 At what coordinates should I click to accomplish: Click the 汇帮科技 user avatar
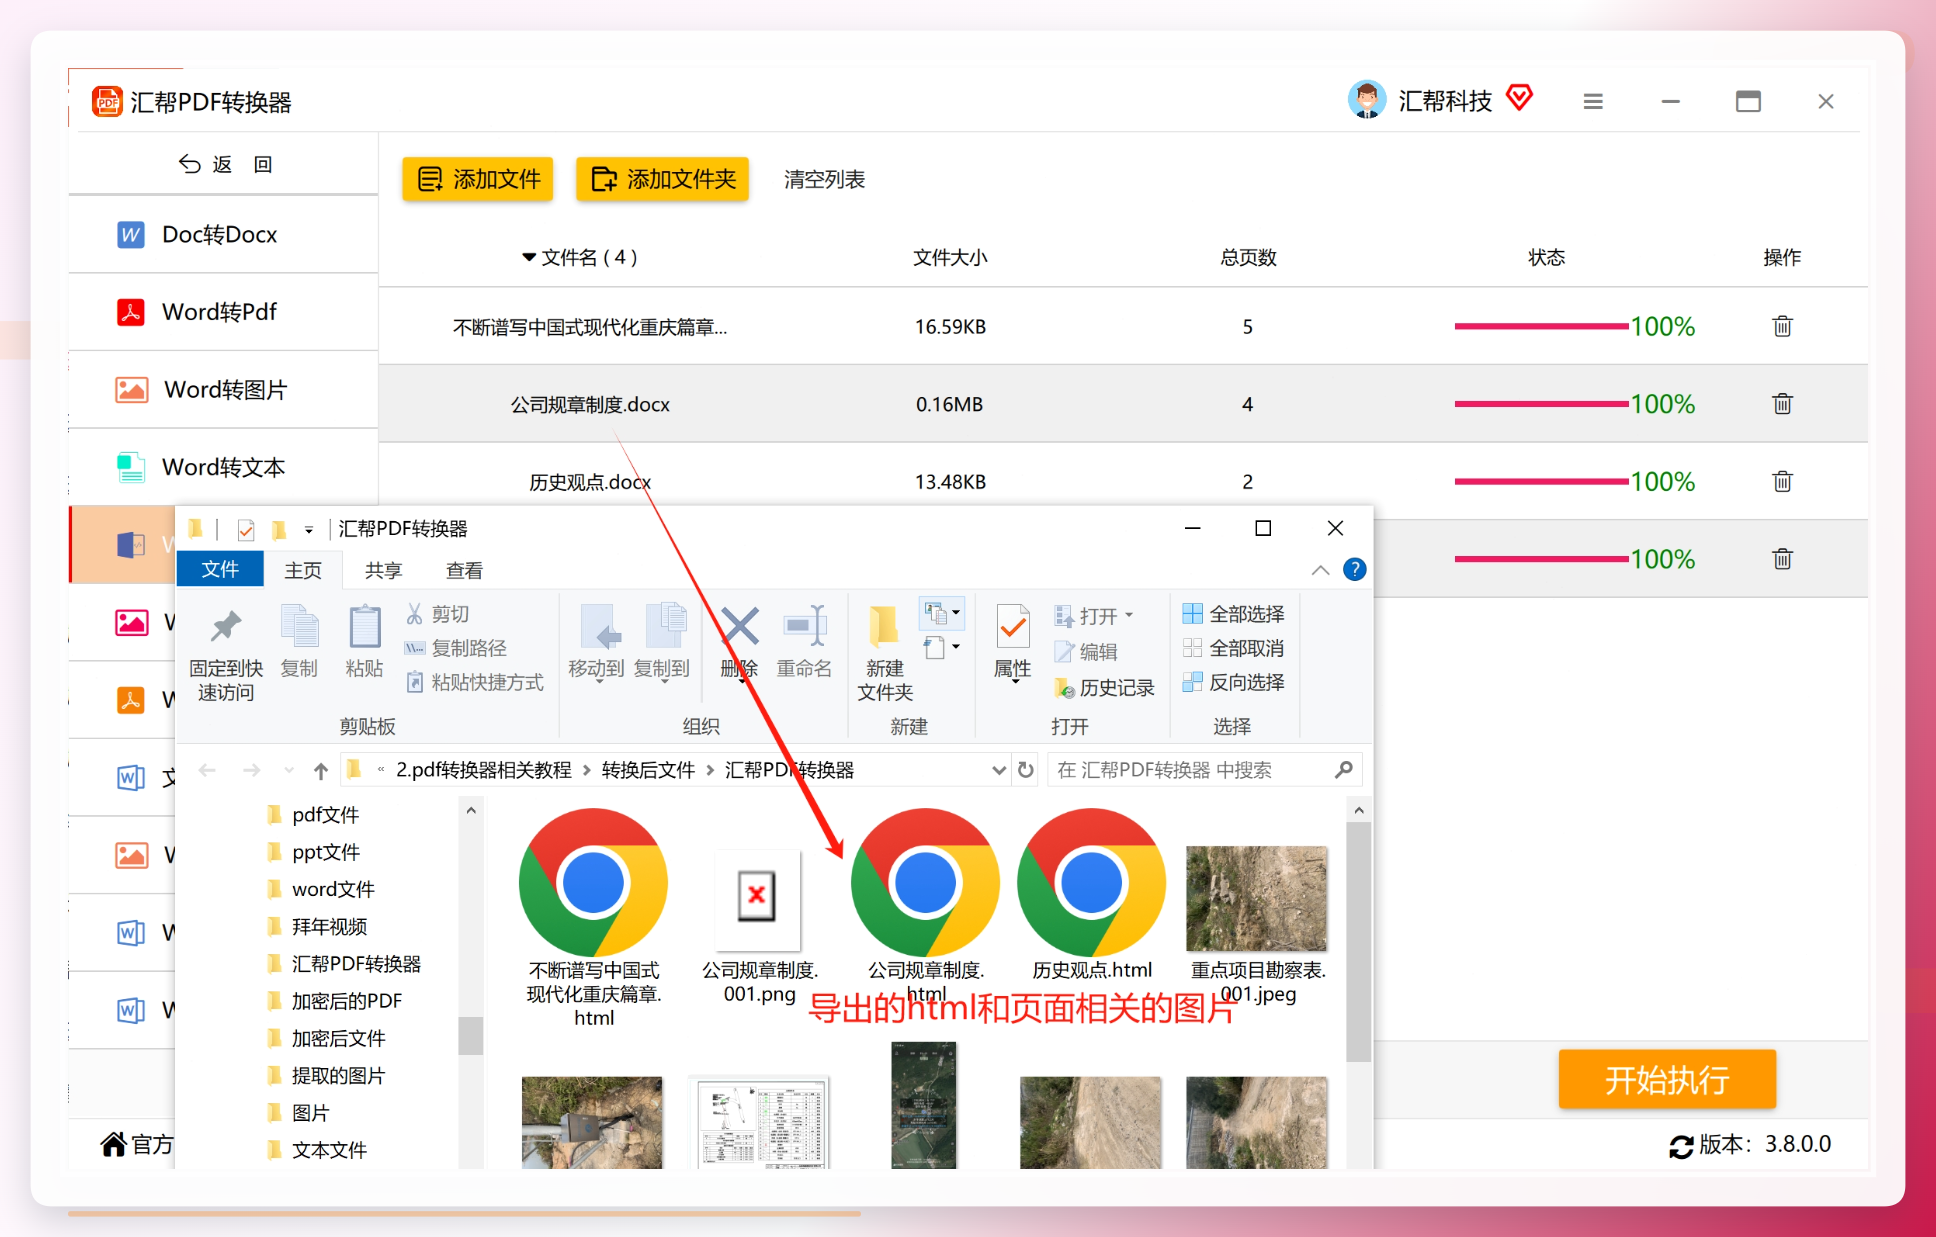1366,100
